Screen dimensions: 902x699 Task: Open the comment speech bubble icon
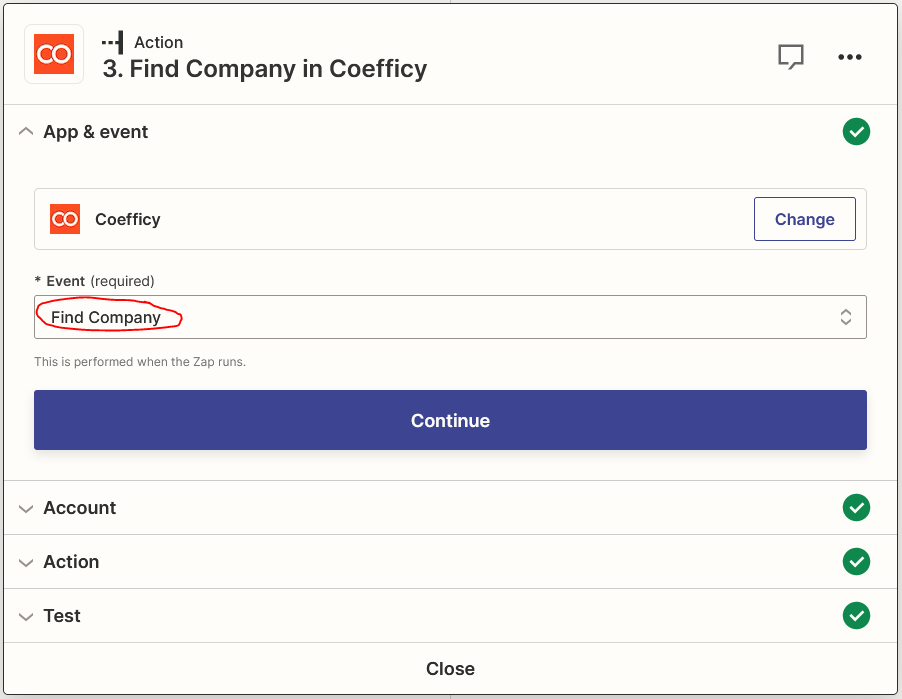[x=791, y=57]
